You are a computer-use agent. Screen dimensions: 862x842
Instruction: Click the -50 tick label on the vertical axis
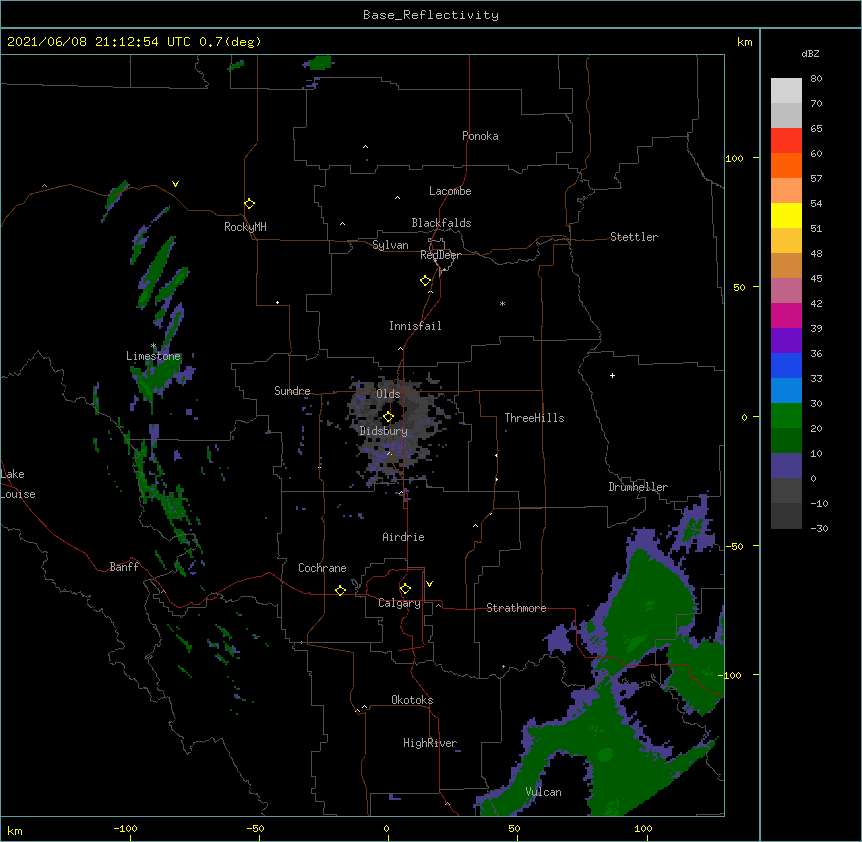point(734,546)
